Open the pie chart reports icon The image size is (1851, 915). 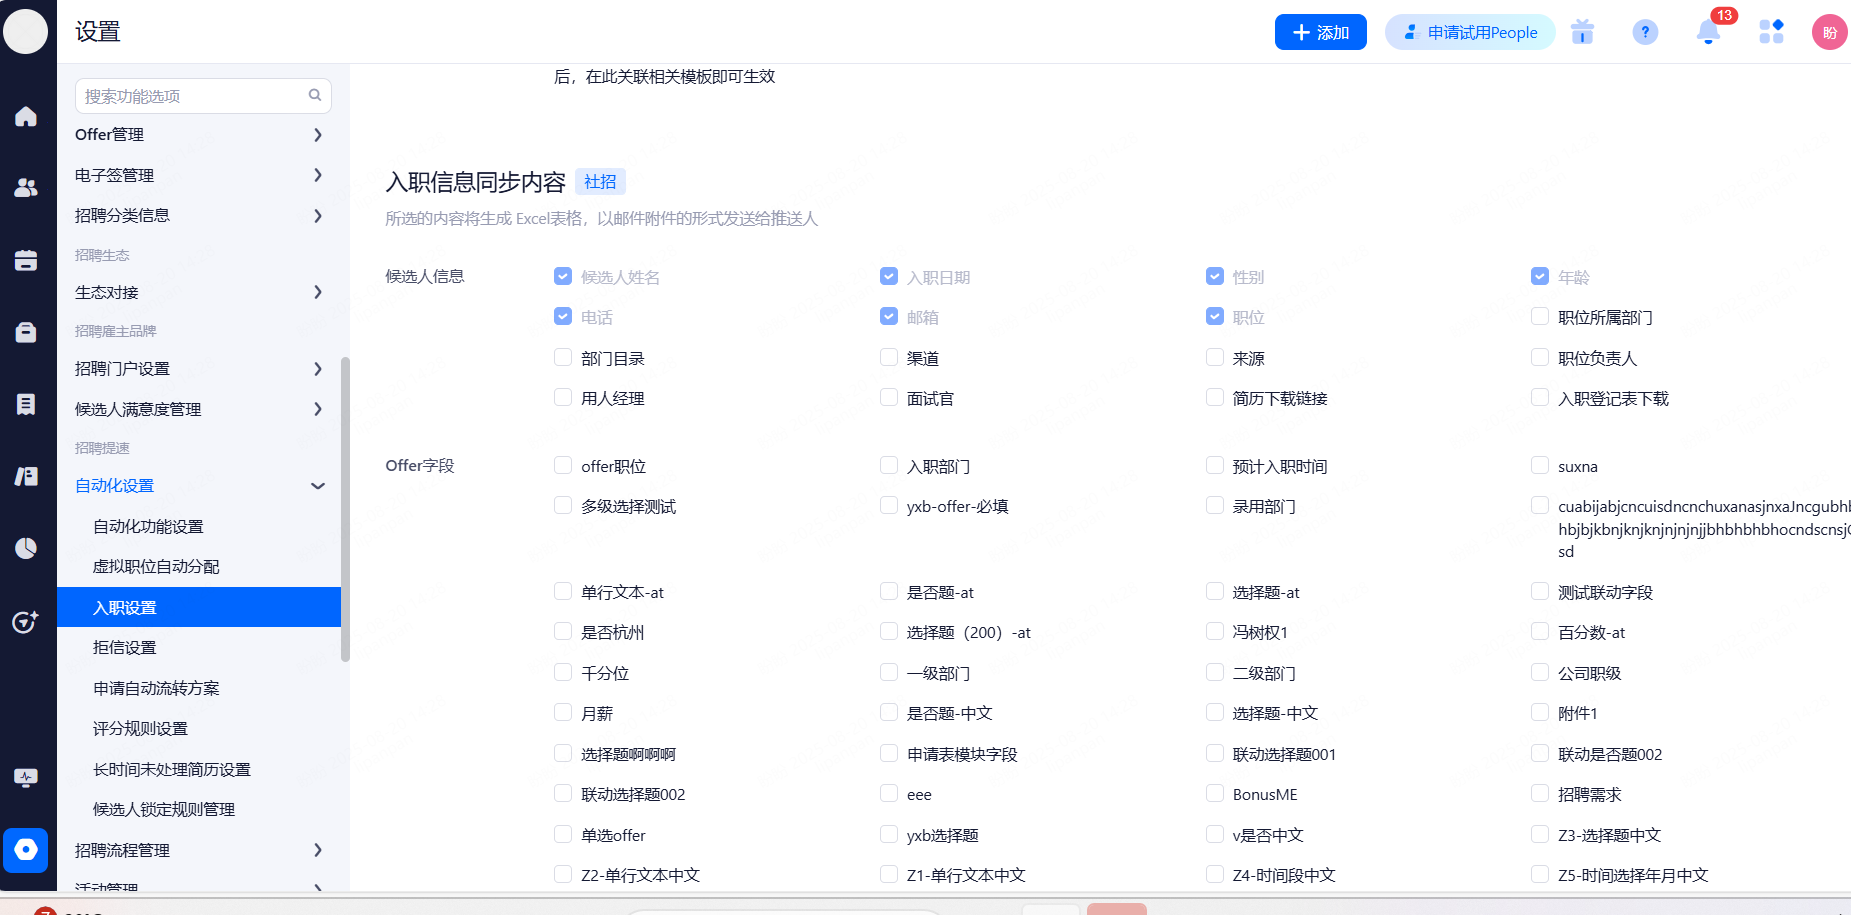tap(26, 548)
